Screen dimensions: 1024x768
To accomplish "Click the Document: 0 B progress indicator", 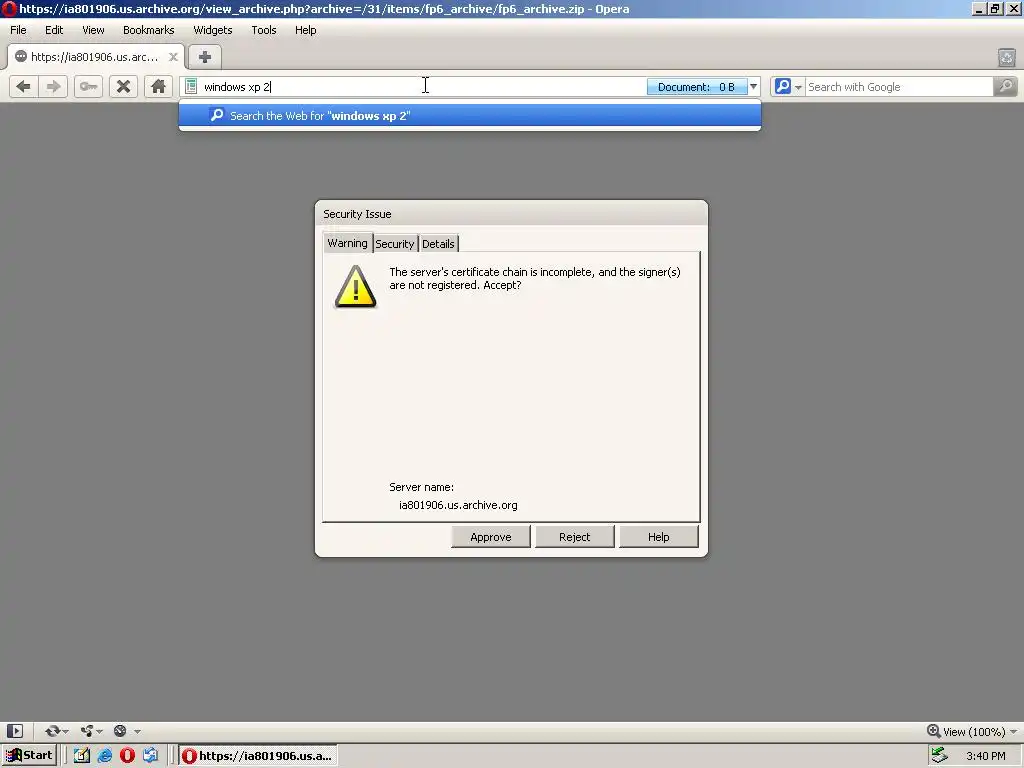I will click(x=697, y=87).
